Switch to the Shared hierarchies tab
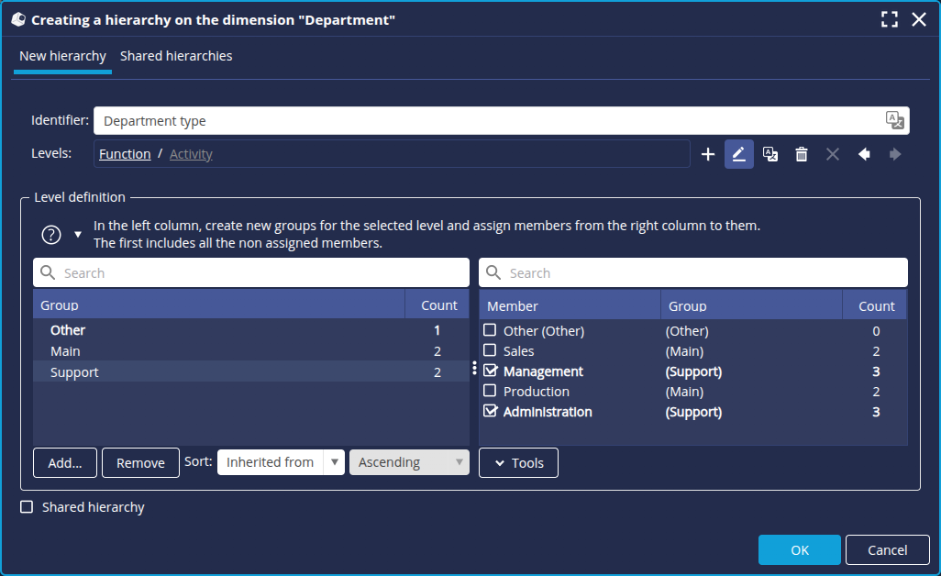 click(176, 56)
